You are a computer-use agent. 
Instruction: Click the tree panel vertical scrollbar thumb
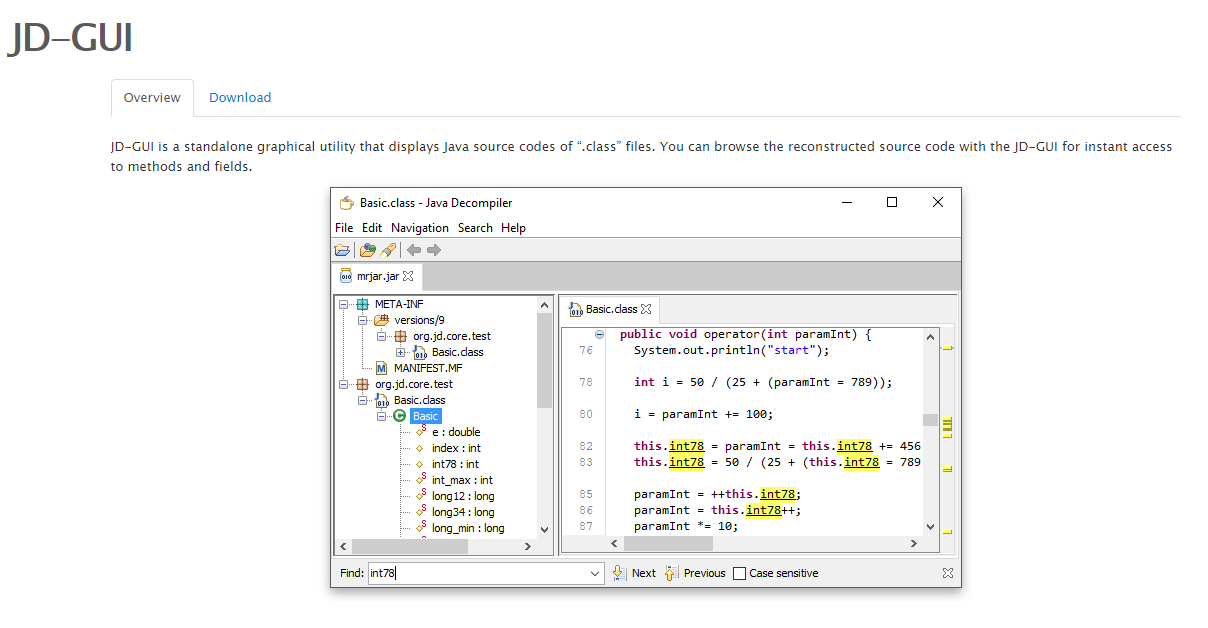point(545,360)
